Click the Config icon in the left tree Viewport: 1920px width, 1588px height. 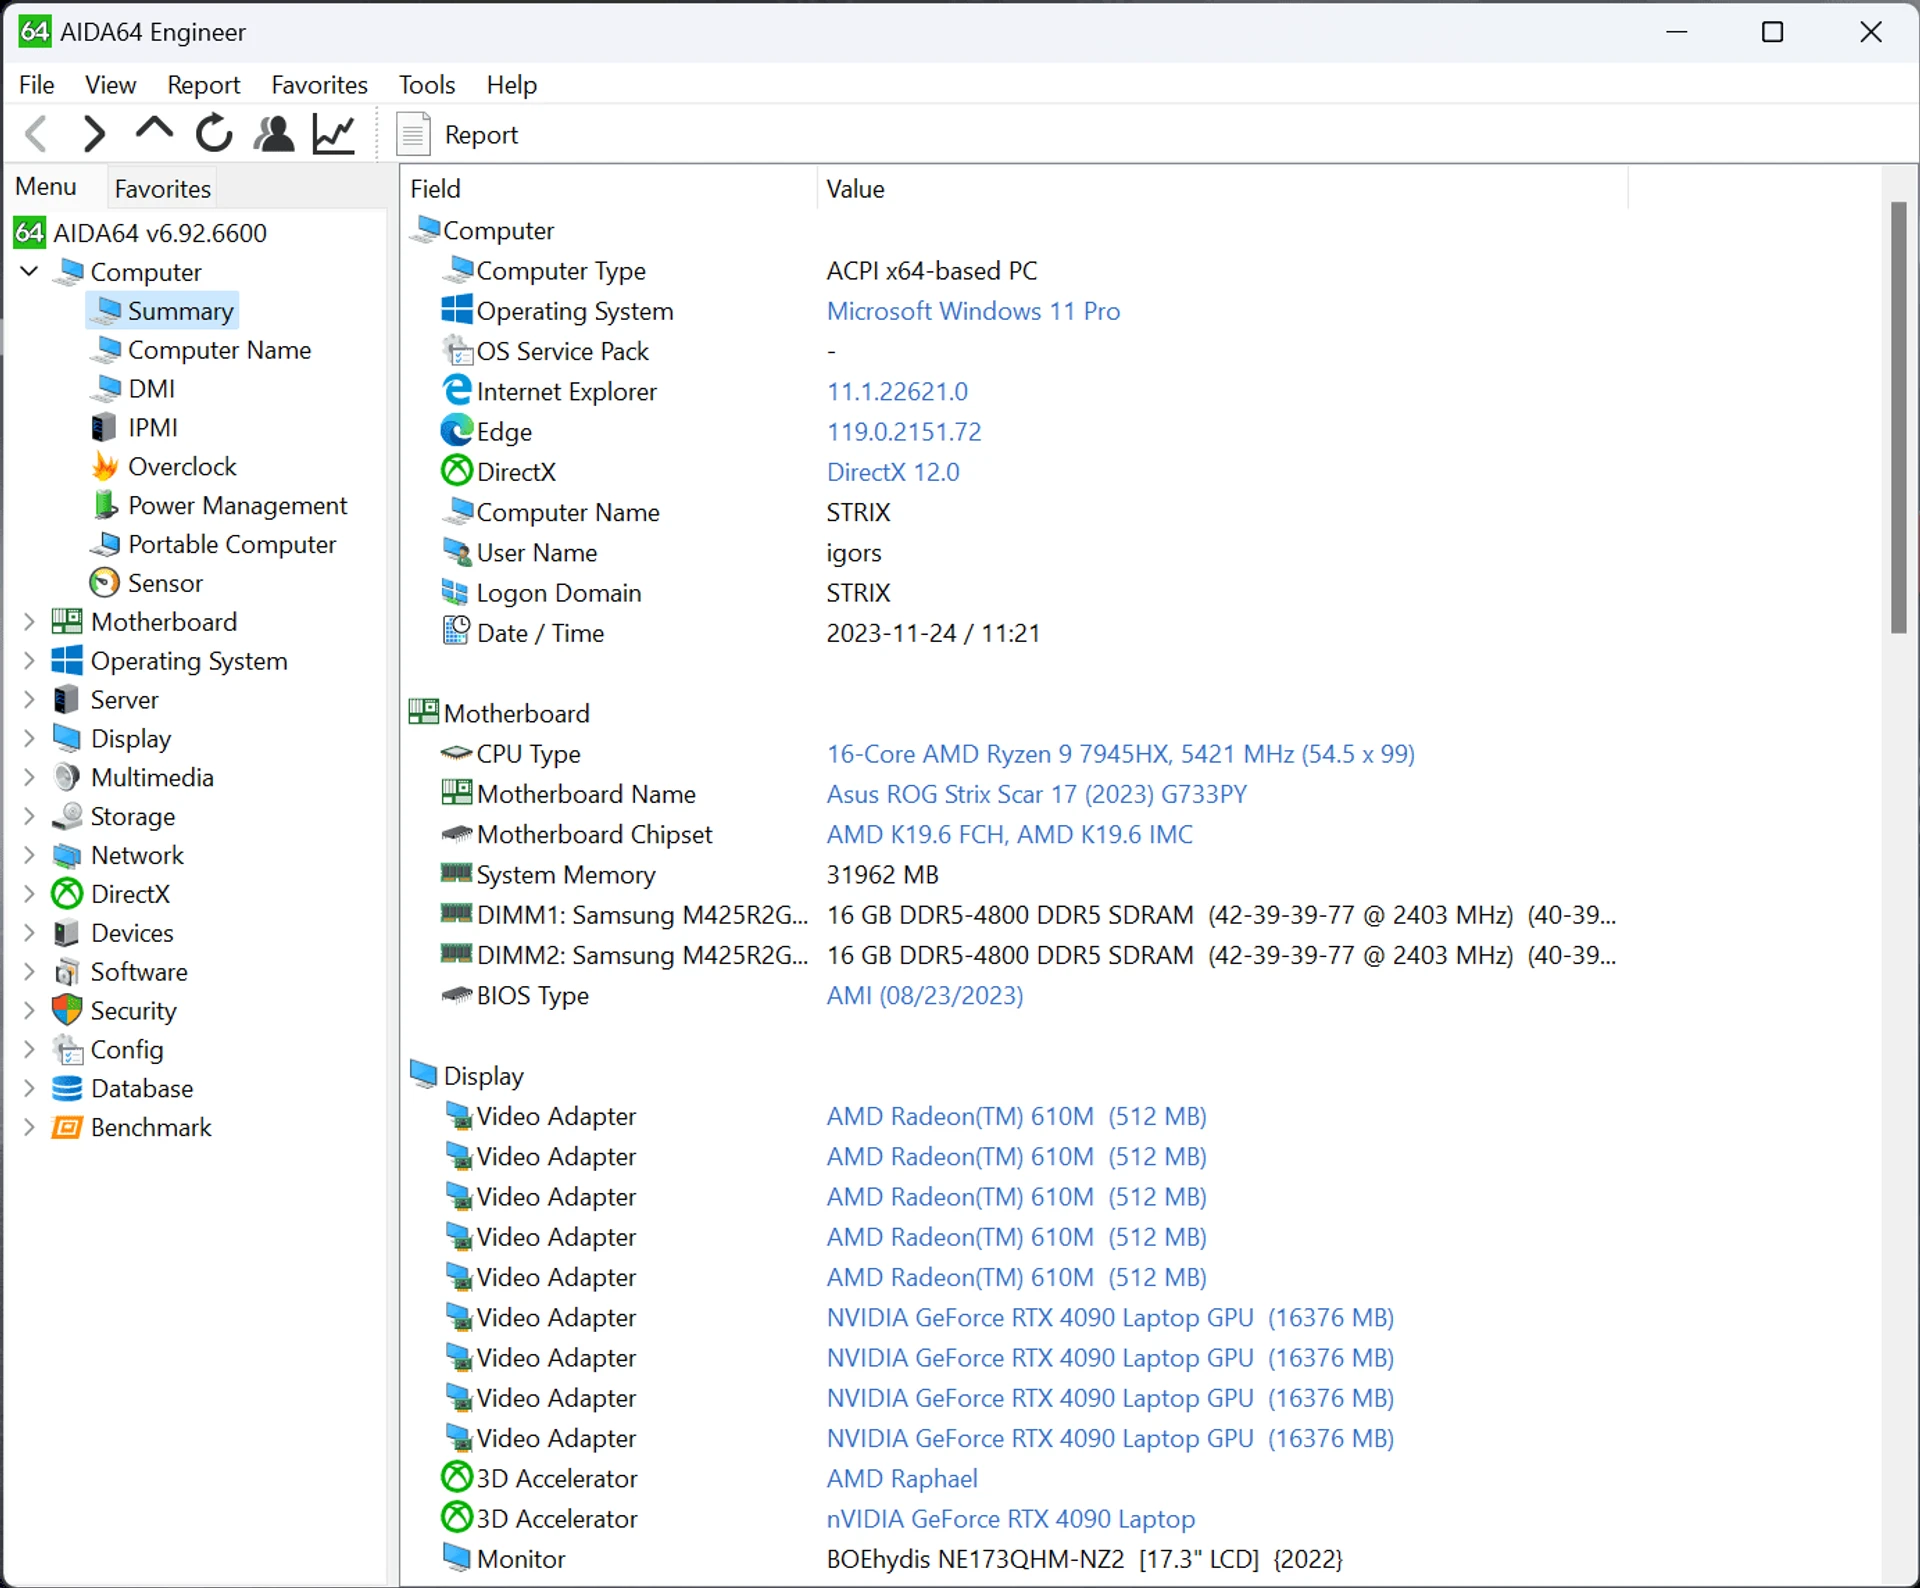(x=67, y=1049)
